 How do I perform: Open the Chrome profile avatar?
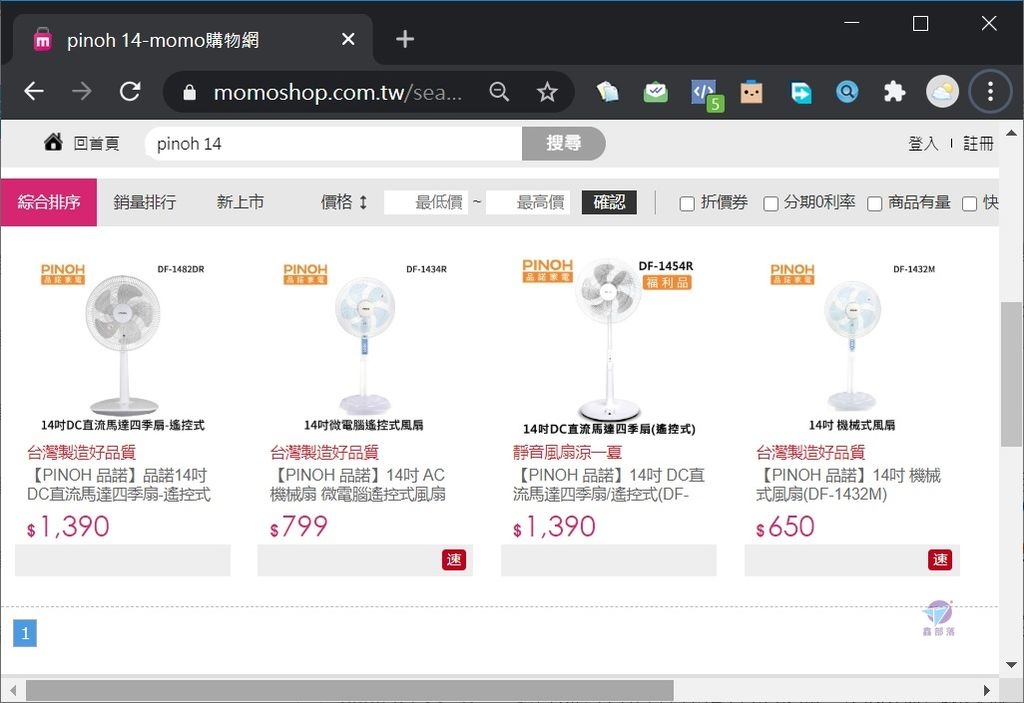(x=942, y=91)
